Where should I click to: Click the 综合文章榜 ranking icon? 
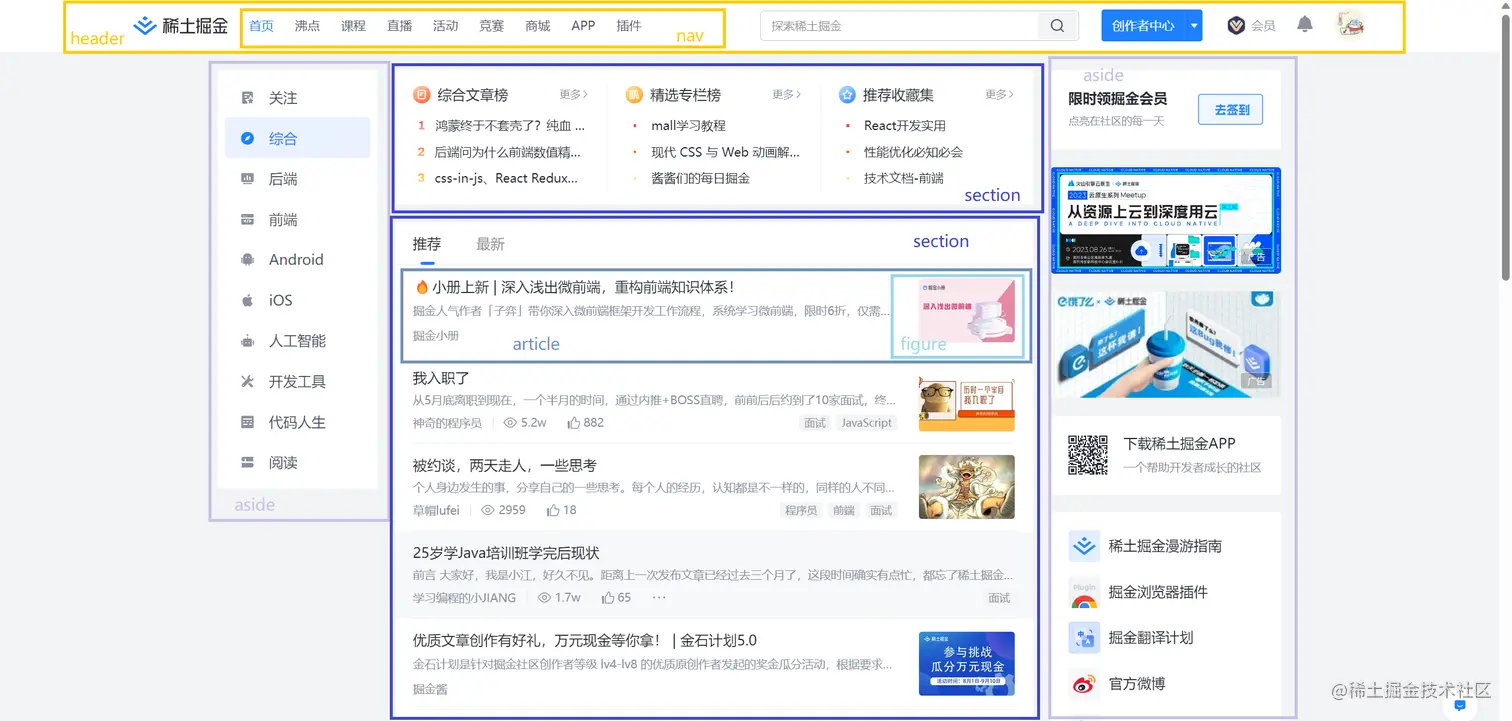(422, 95)
